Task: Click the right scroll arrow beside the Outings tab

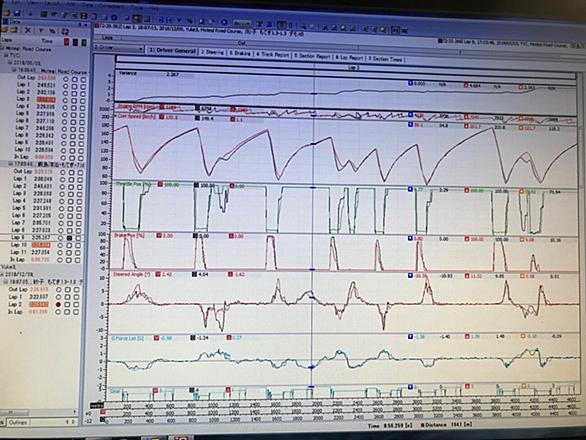Action: click(73, 422)
